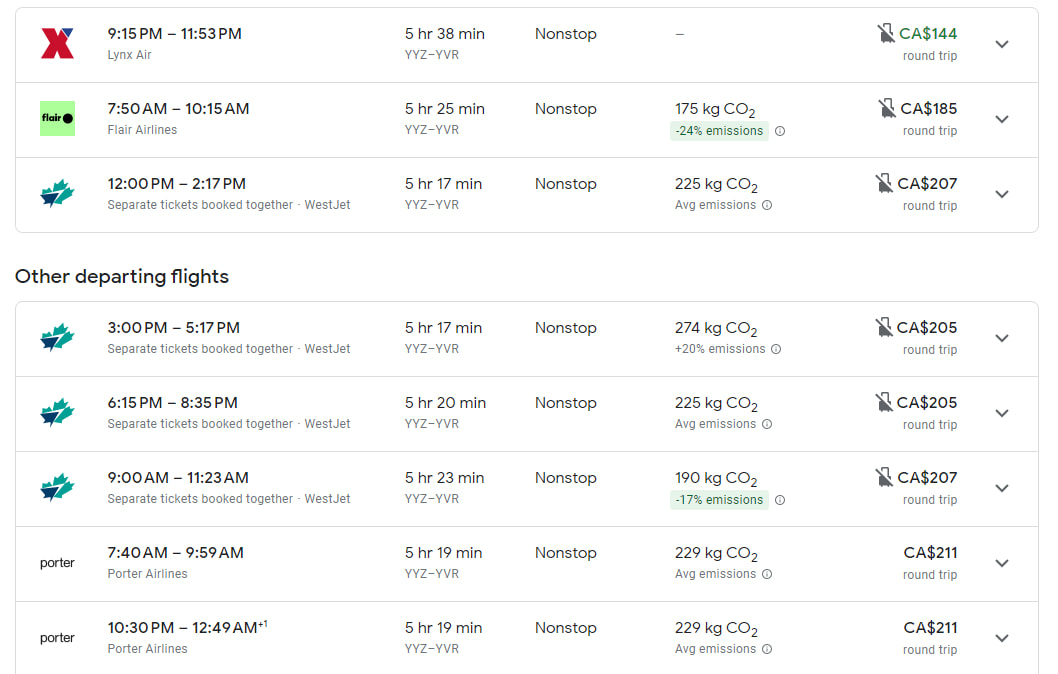Open the info icon beside -17% emissions
The width and height of the screenshot is (1058, 674).
[779, 500]
